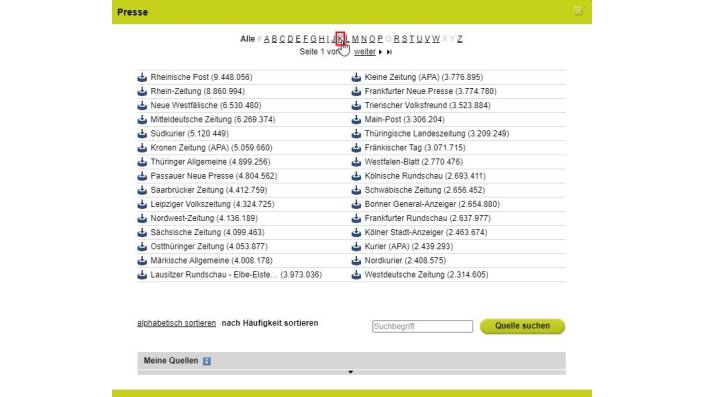Click the icon beside Frankfurter Neue Presse
705x397 pixels.
pos(356,91)
